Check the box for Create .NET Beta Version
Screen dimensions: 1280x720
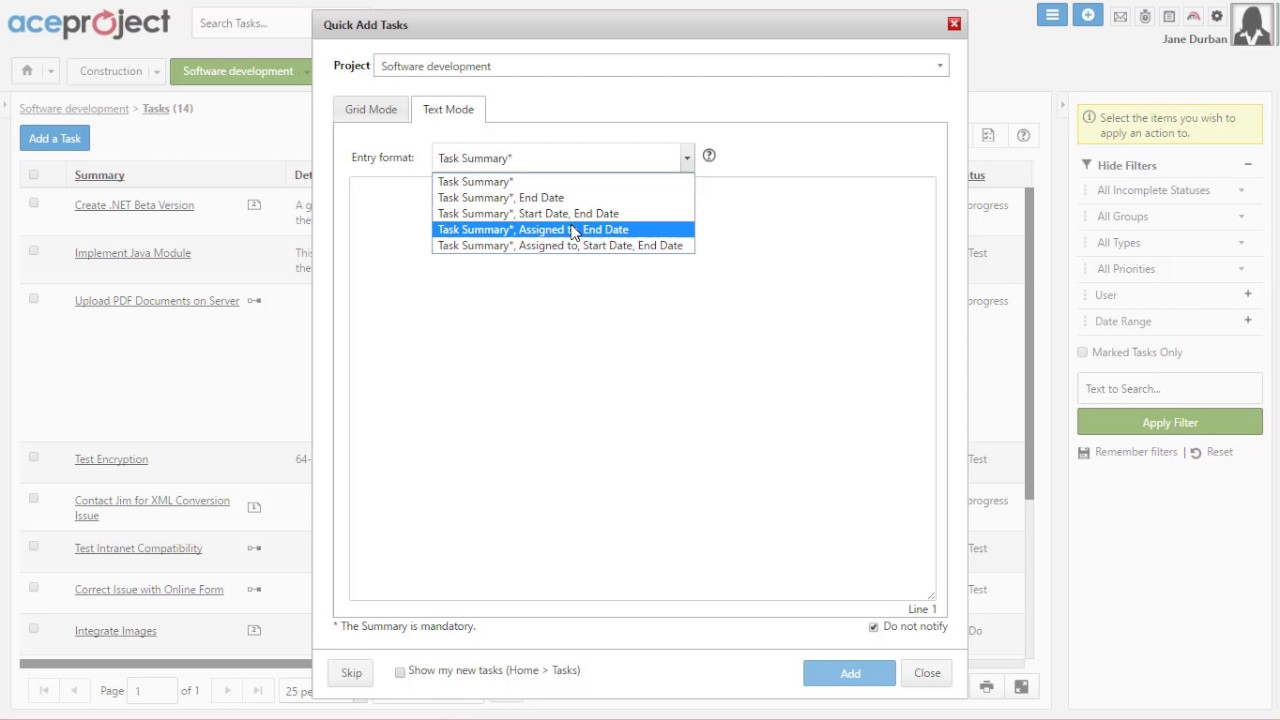(33, 203)
